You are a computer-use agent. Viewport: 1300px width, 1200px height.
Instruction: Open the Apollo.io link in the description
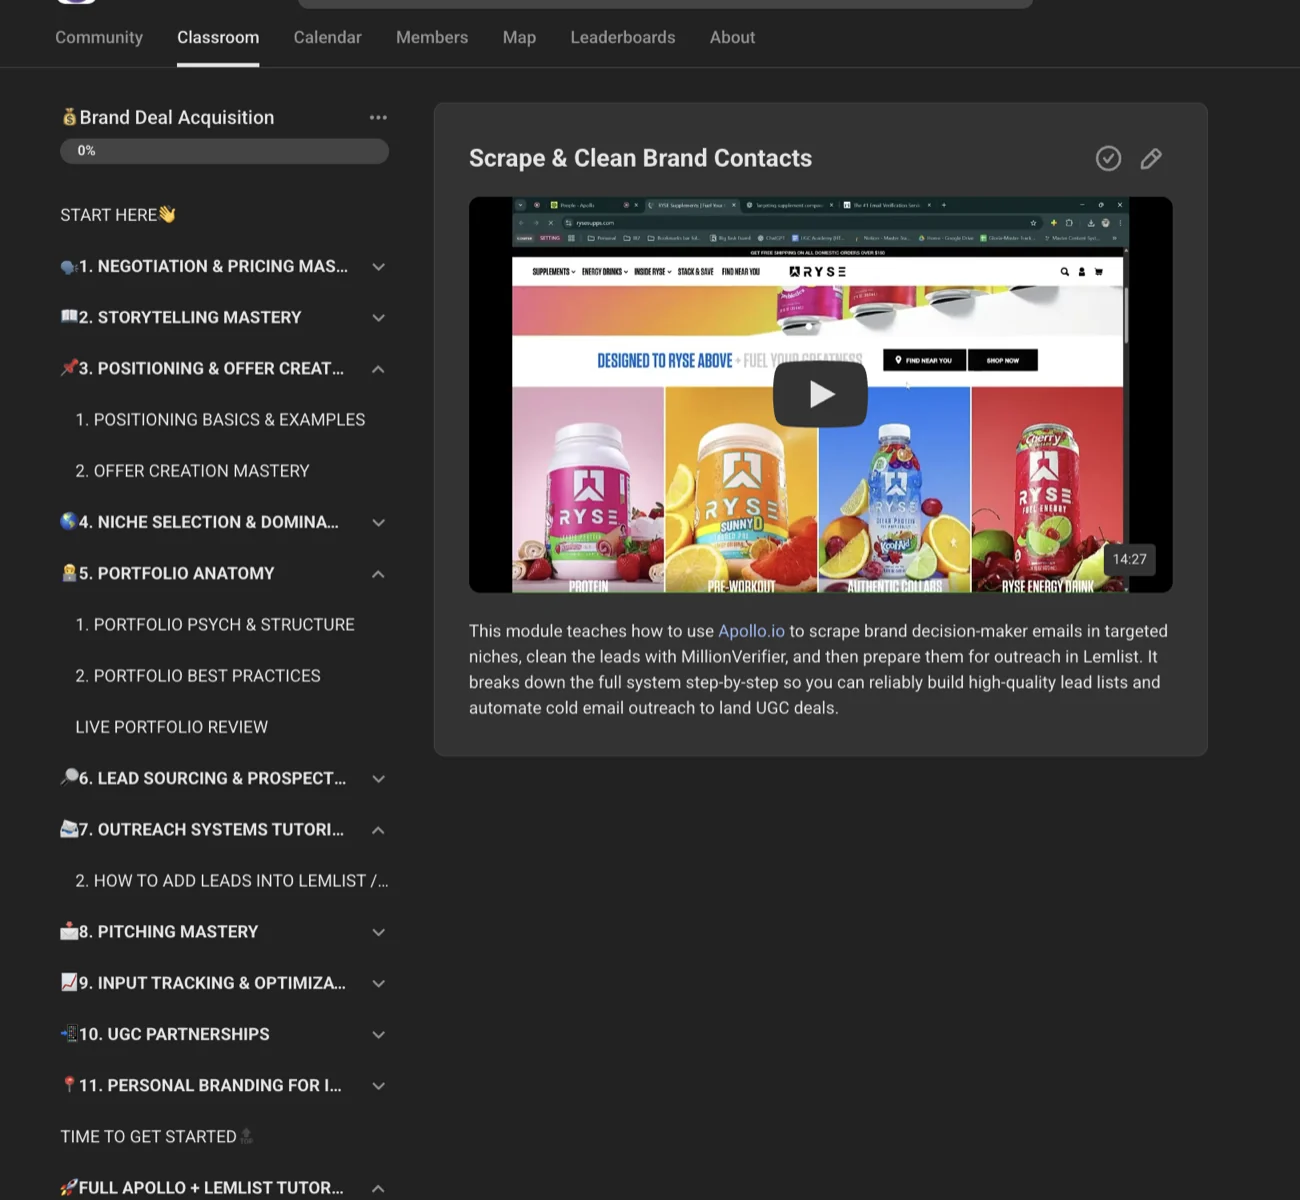point(751,631)
